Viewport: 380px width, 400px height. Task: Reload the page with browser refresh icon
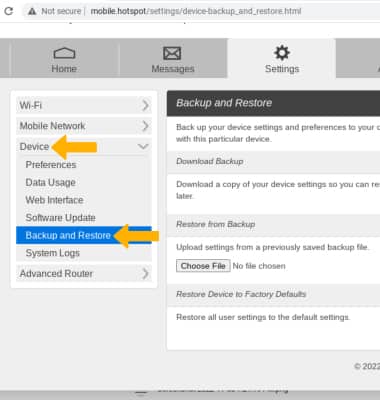pos(9,11)
